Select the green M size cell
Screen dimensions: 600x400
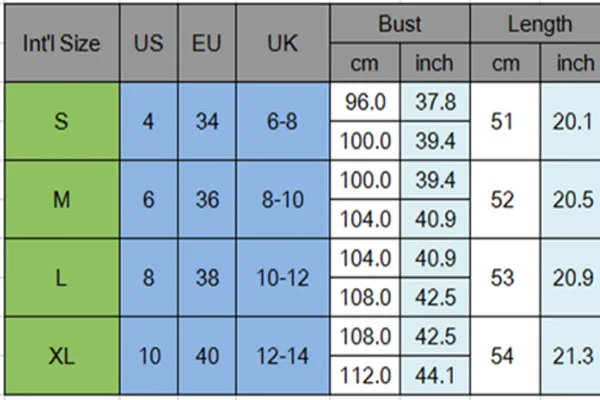[61, 200]
